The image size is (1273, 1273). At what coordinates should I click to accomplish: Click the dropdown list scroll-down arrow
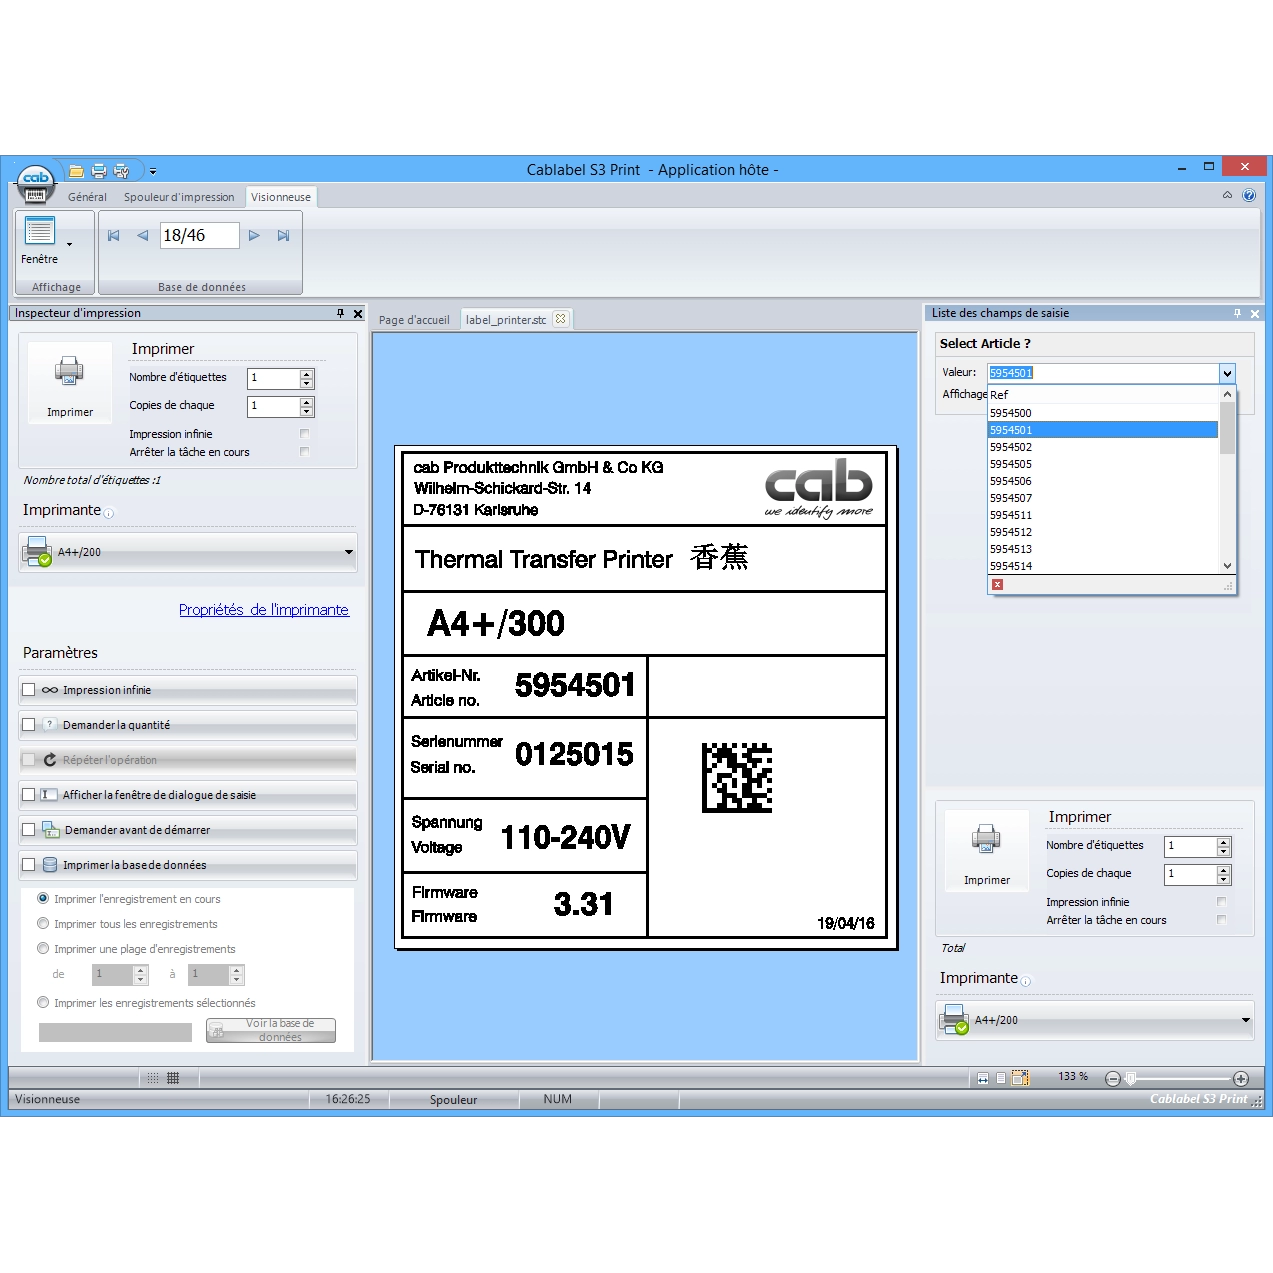tap(1228, 566)
